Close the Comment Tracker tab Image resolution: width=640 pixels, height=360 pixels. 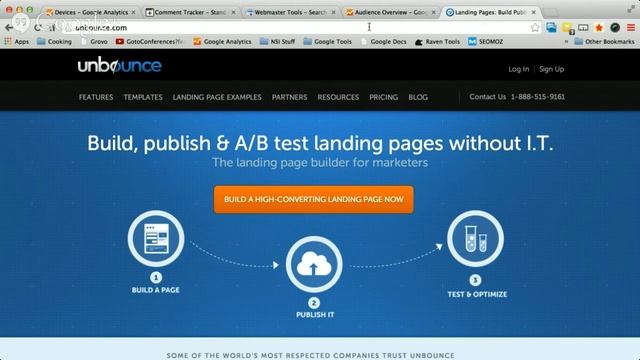(x=233, y=12)
